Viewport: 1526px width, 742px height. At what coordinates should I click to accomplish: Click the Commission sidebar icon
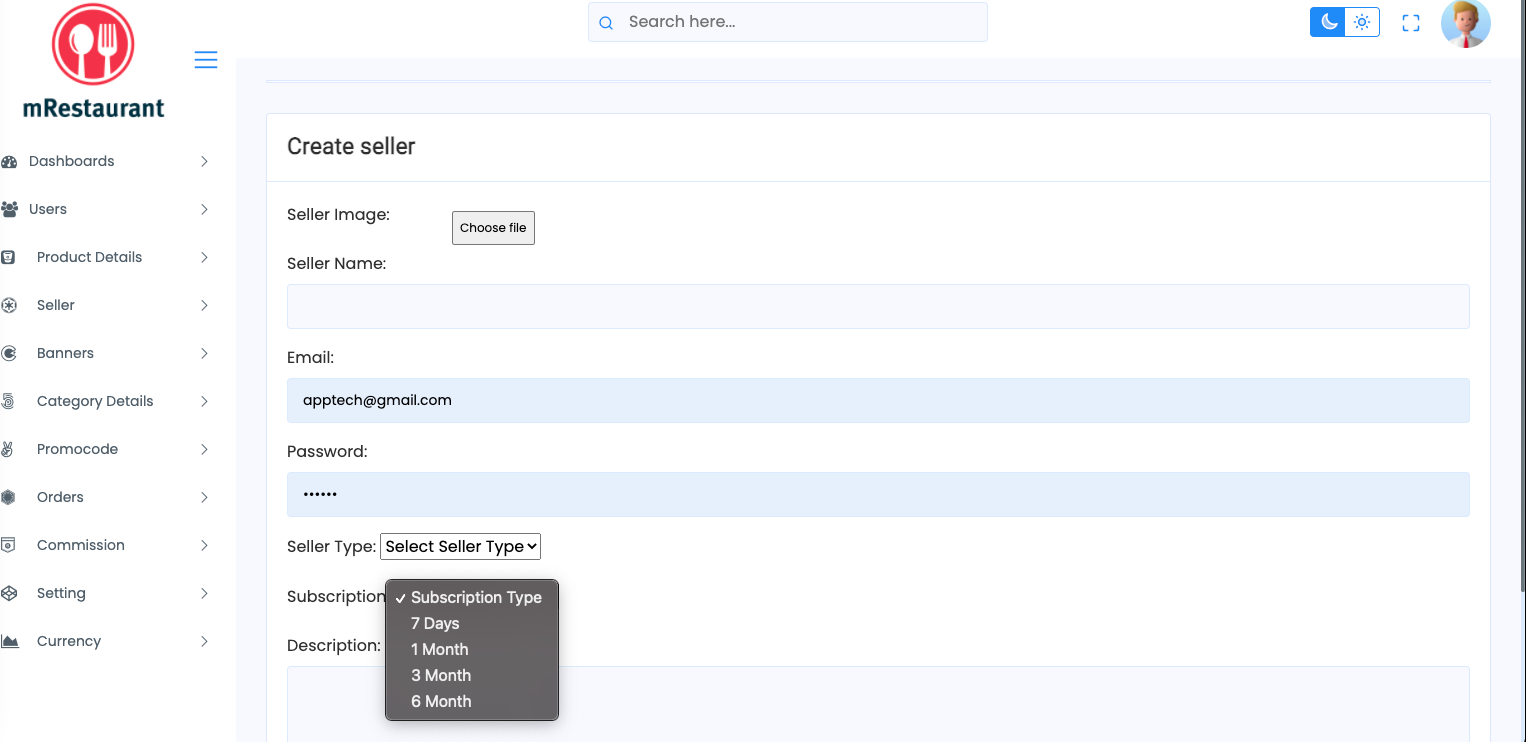click(x=8, y=545)
